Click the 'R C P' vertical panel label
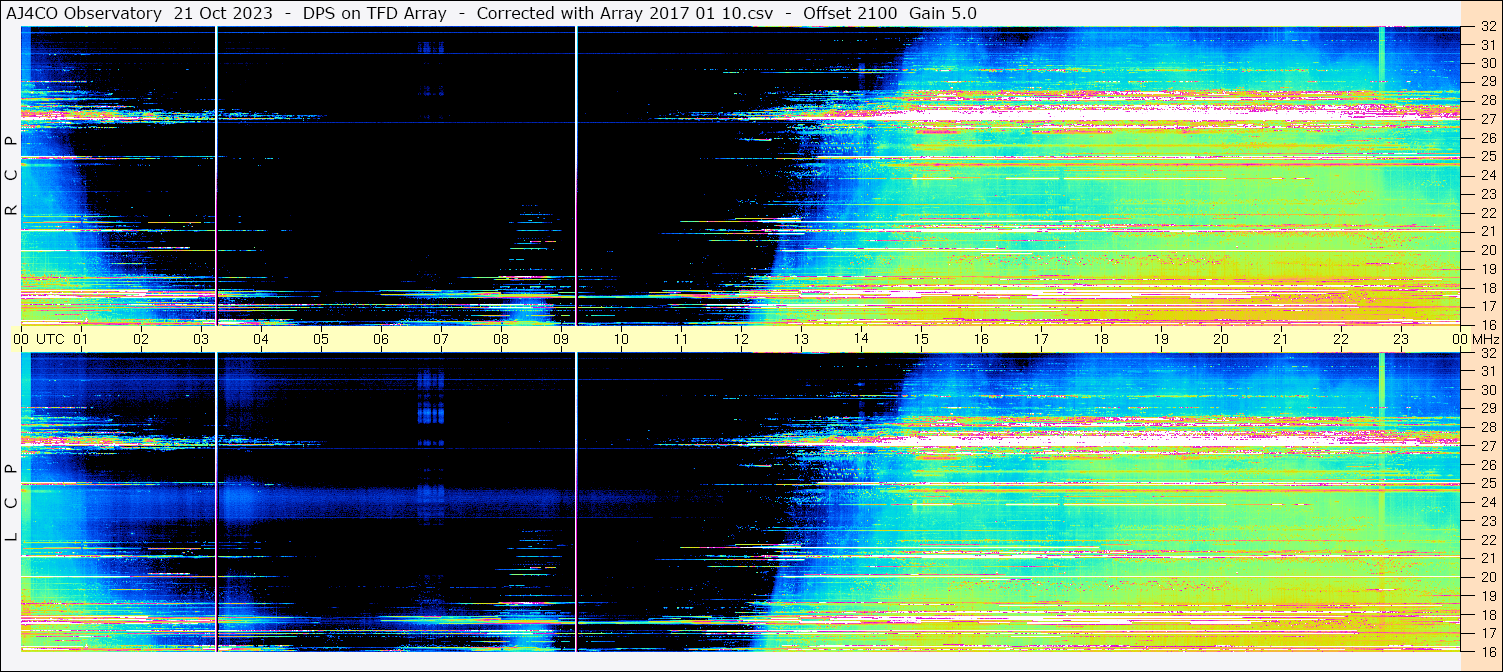 pos(11,176)
